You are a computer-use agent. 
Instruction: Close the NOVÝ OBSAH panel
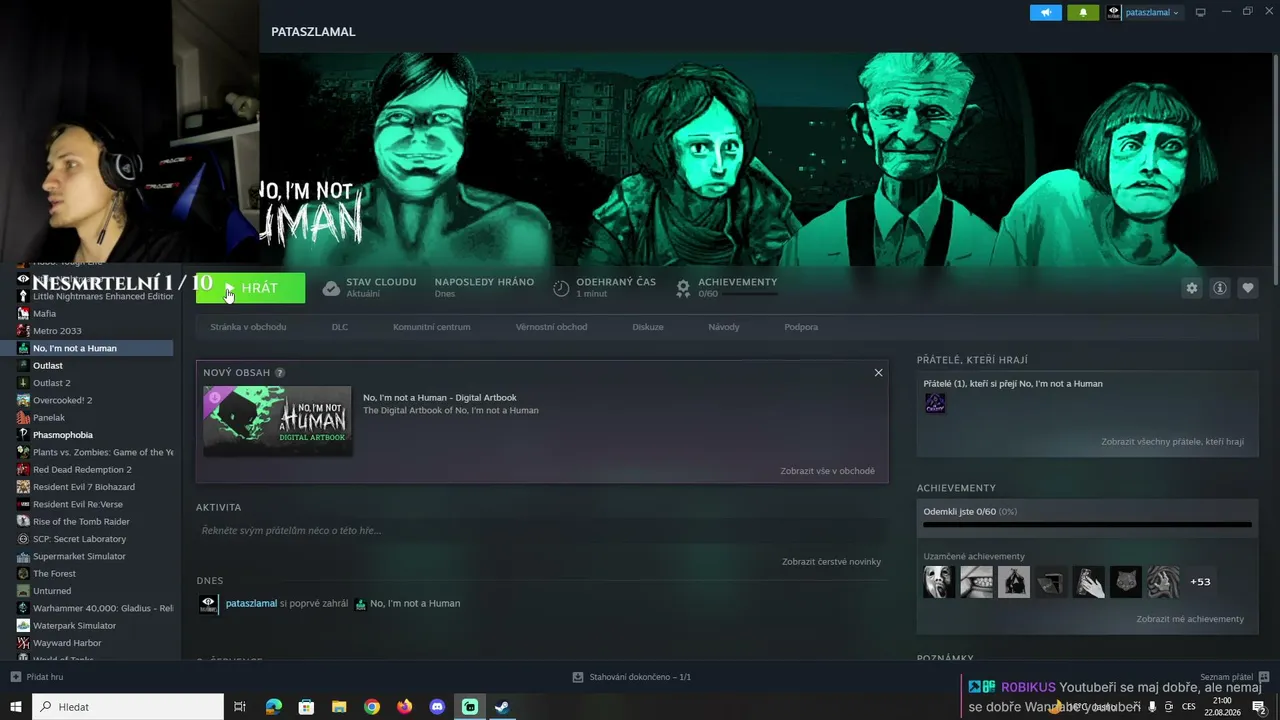point(878,373)
